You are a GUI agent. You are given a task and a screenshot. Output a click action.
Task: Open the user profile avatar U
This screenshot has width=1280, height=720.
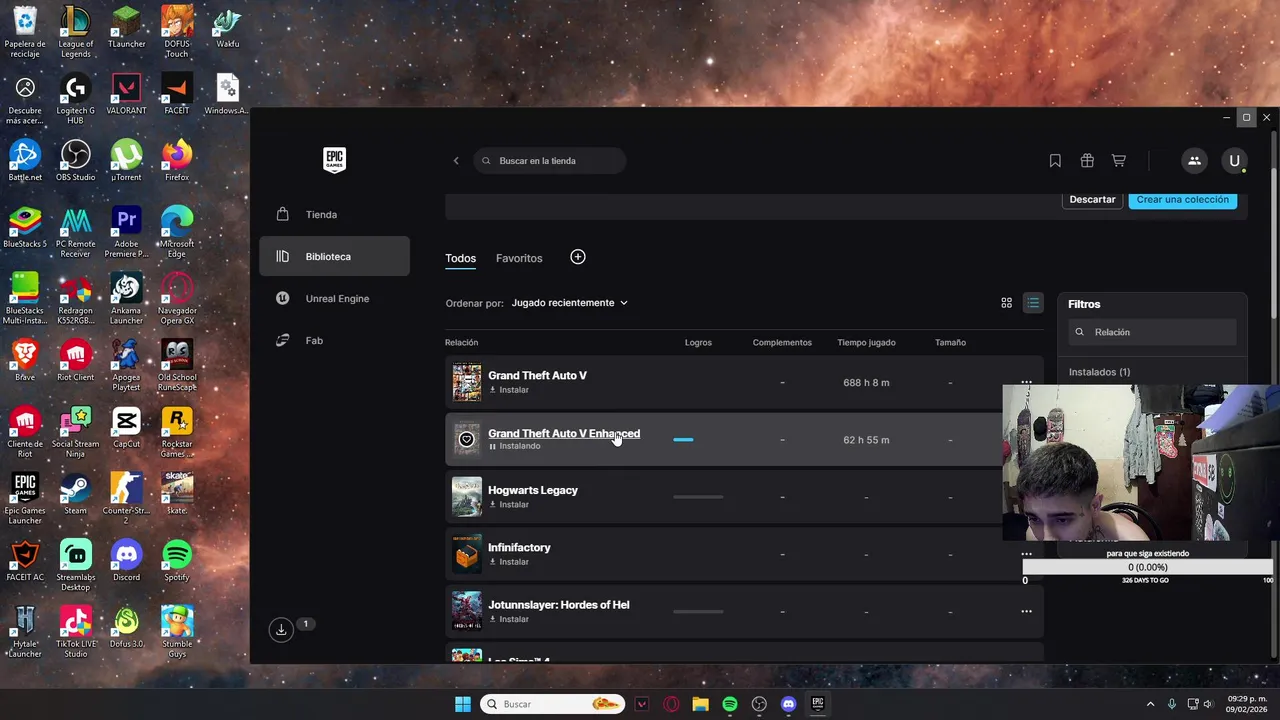coord(1234,161)
